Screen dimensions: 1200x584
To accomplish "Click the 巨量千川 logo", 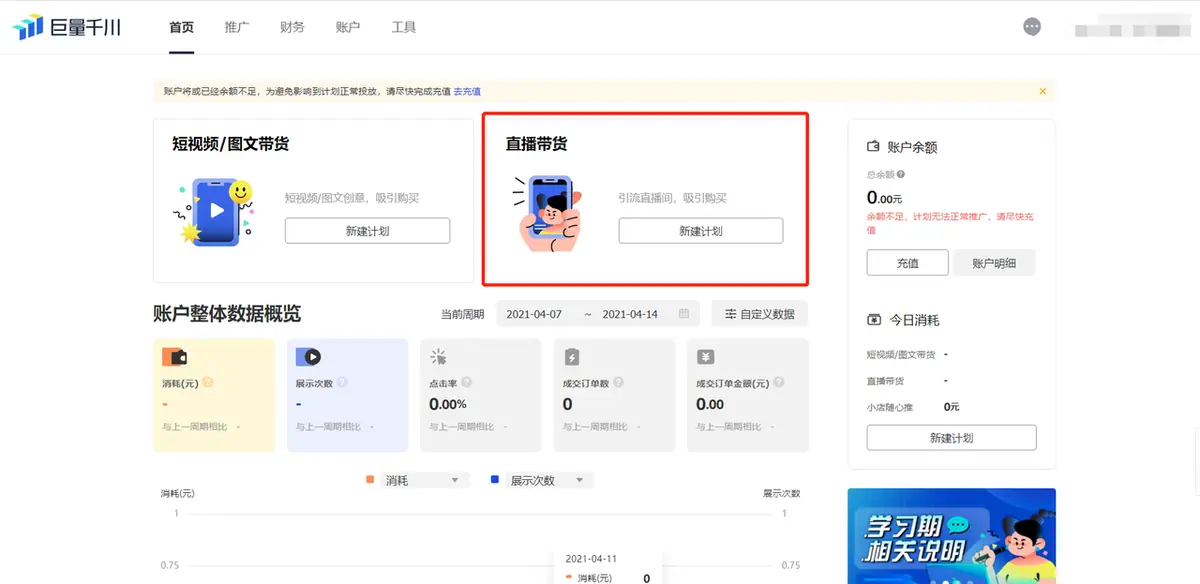I will tap(66, 27).
